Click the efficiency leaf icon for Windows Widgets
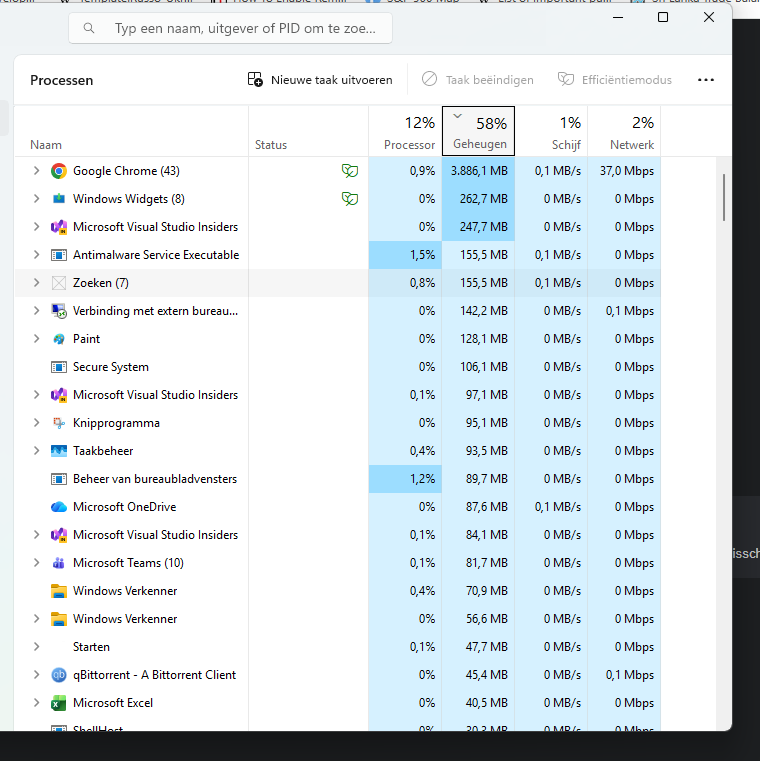760x761 pixels. [x=350, y=199]
